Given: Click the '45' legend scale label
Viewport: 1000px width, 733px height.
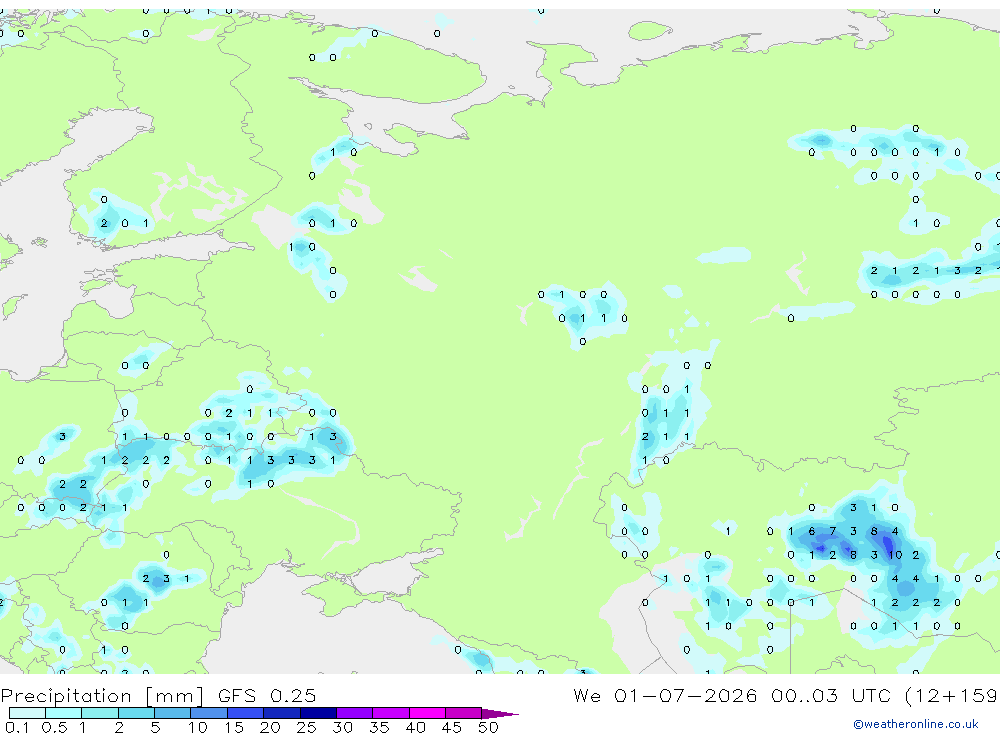Looking at the screenshot, I should [x=452, y=727].
